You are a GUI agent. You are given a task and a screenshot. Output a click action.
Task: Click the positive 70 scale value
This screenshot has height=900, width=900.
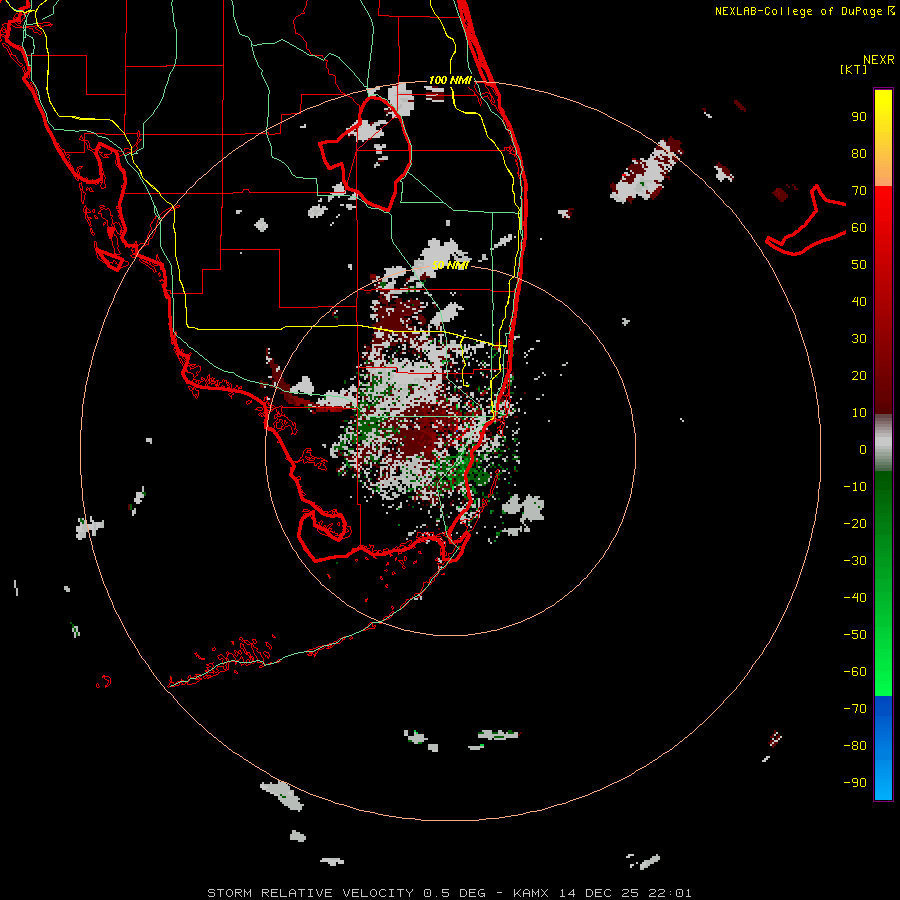(859, 191)
